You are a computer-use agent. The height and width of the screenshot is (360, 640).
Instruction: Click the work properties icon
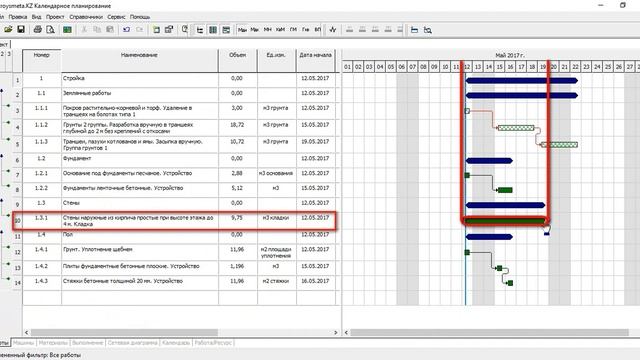coord(169,29)
